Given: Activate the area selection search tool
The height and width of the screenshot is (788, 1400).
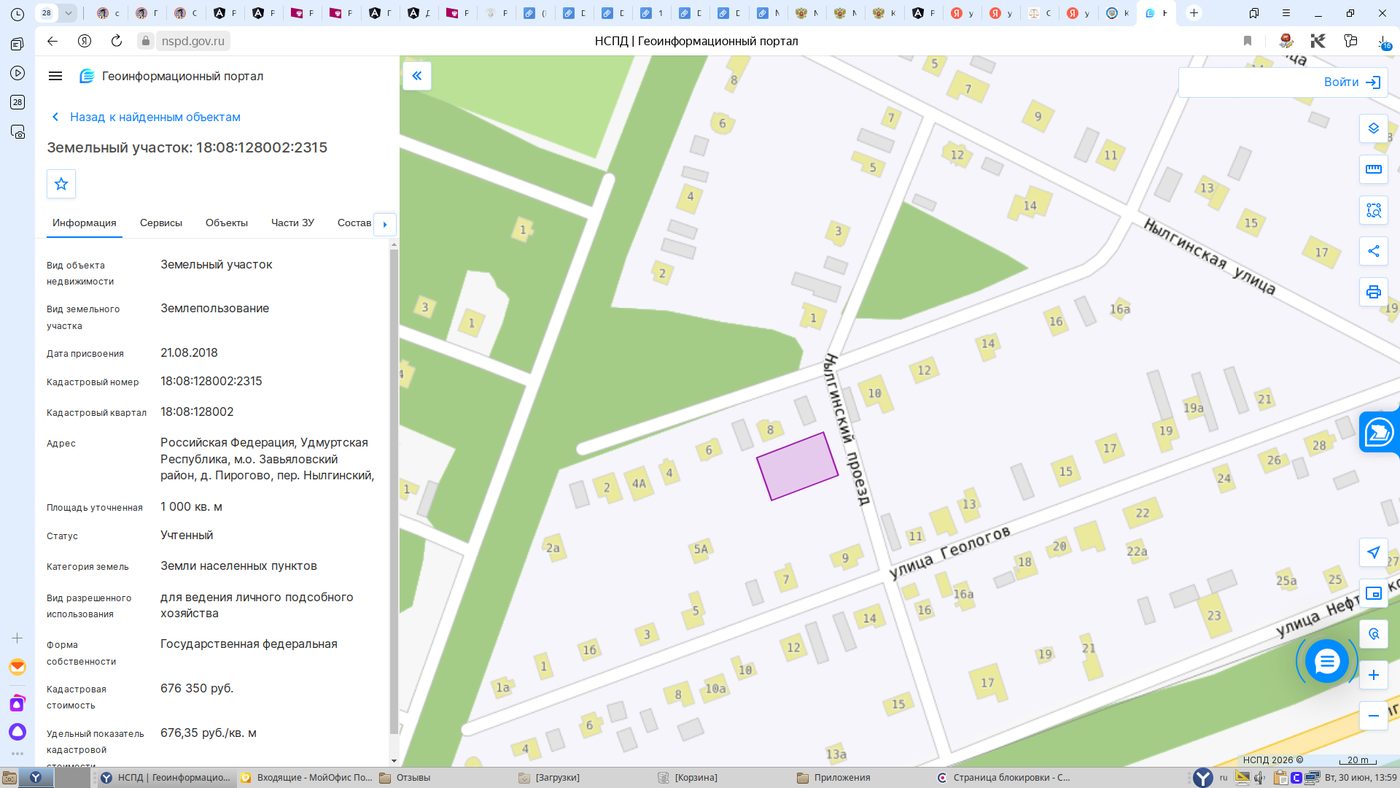Looking at the screenshot, I should tap(1373, 210).
